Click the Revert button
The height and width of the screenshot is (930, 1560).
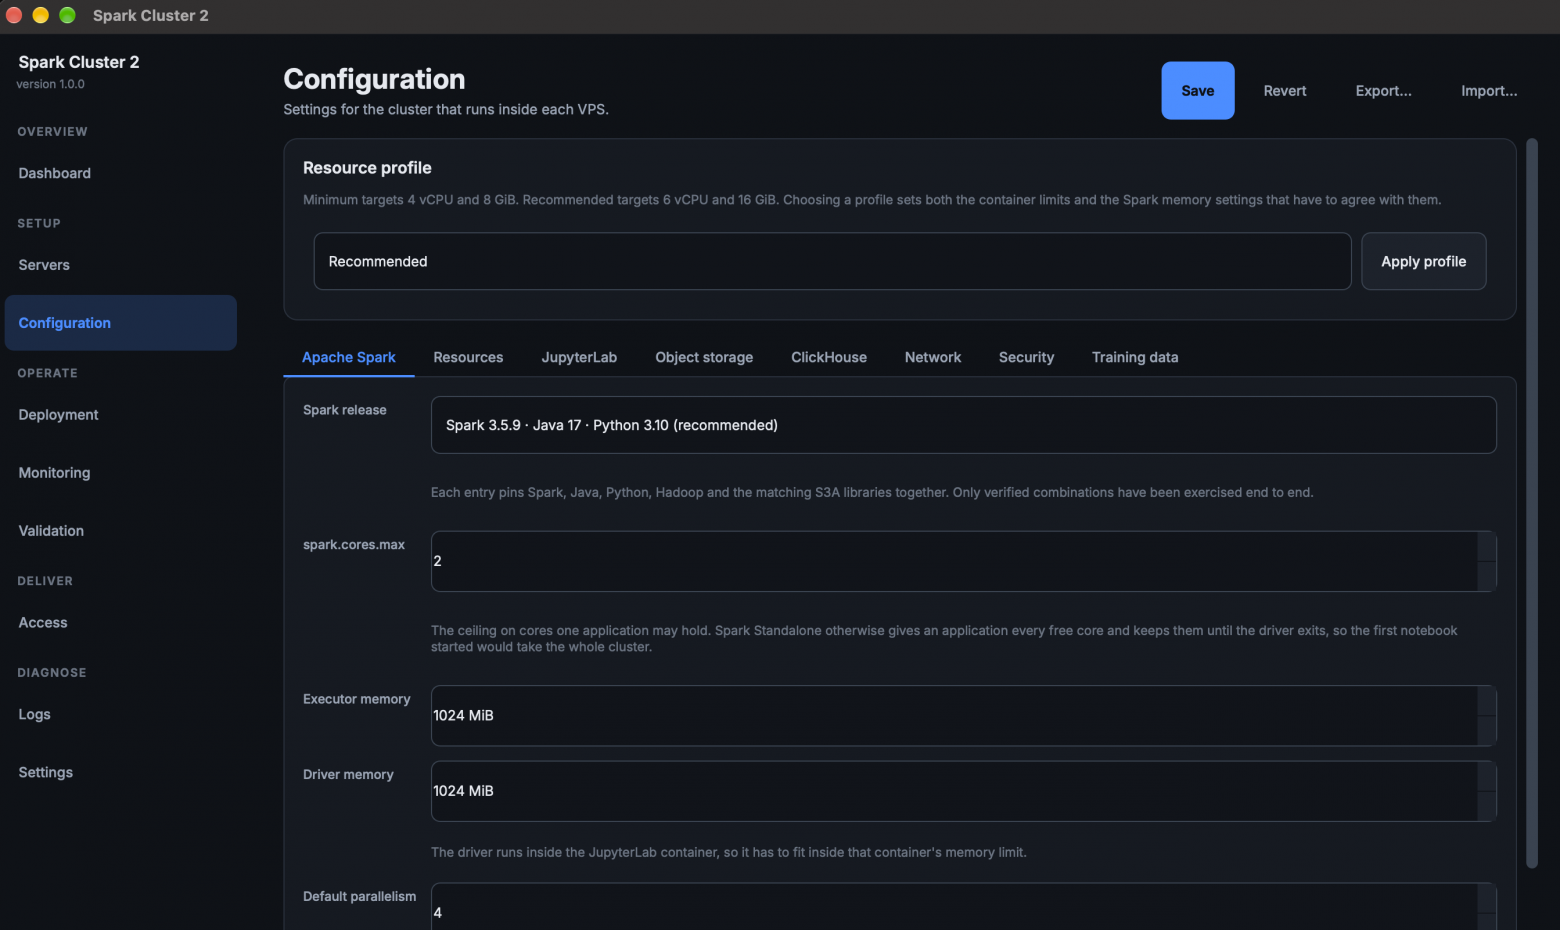[1285, 91]
